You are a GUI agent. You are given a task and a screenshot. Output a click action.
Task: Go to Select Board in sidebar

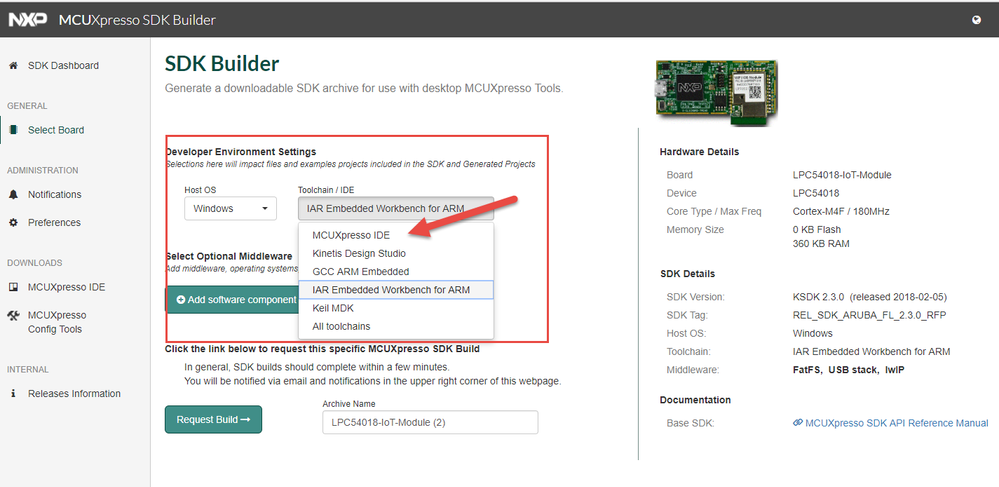[56, 130]
